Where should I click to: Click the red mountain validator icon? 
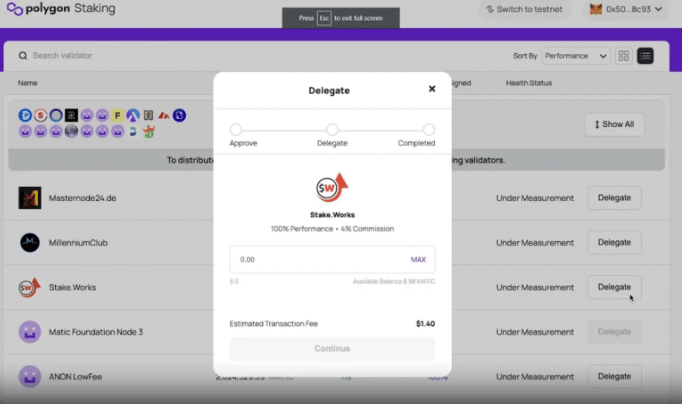164,116
